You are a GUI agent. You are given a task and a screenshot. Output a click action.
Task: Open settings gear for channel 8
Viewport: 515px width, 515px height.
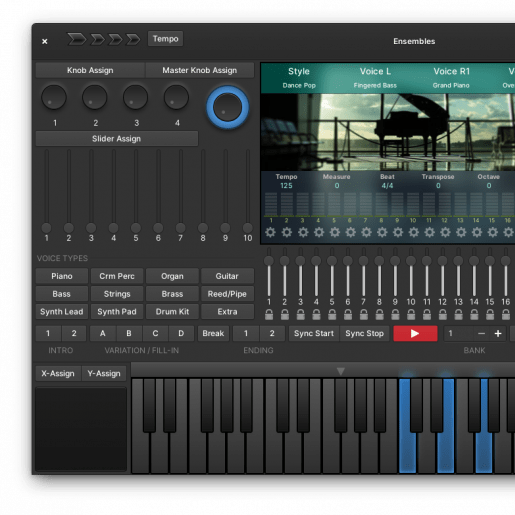tap(382, 232)
